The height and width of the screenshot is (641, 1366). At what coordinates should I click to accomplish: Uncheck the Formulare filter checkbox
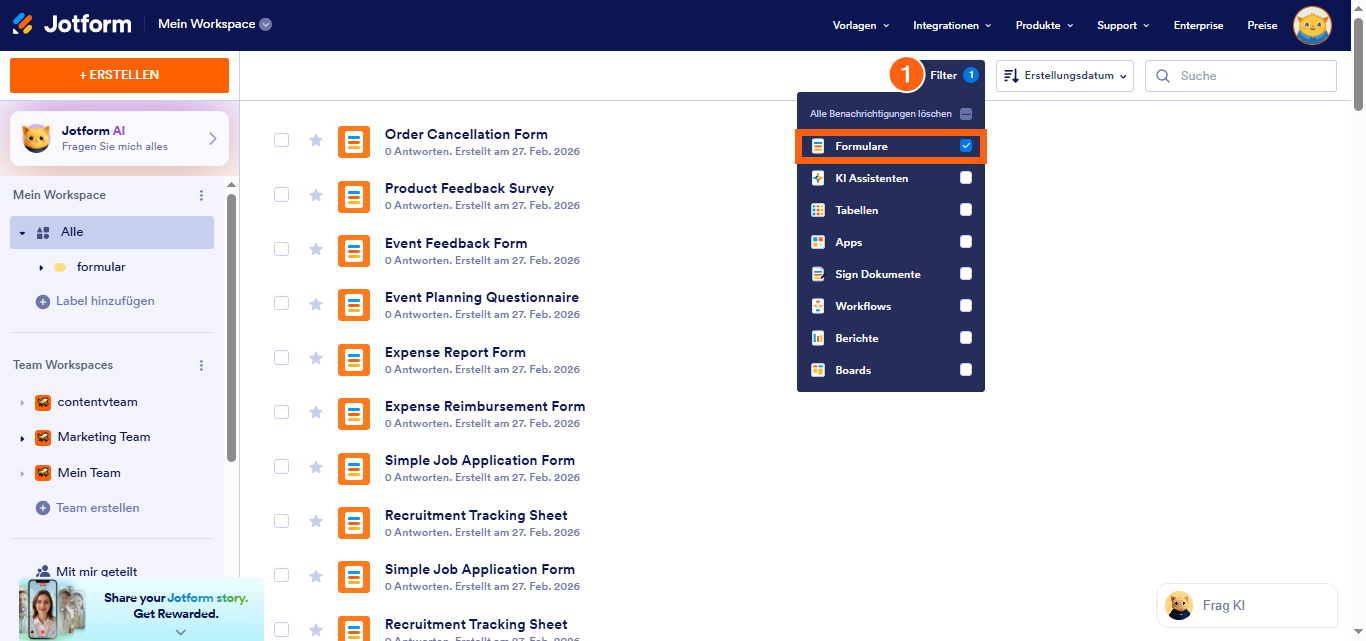(966, 146)
